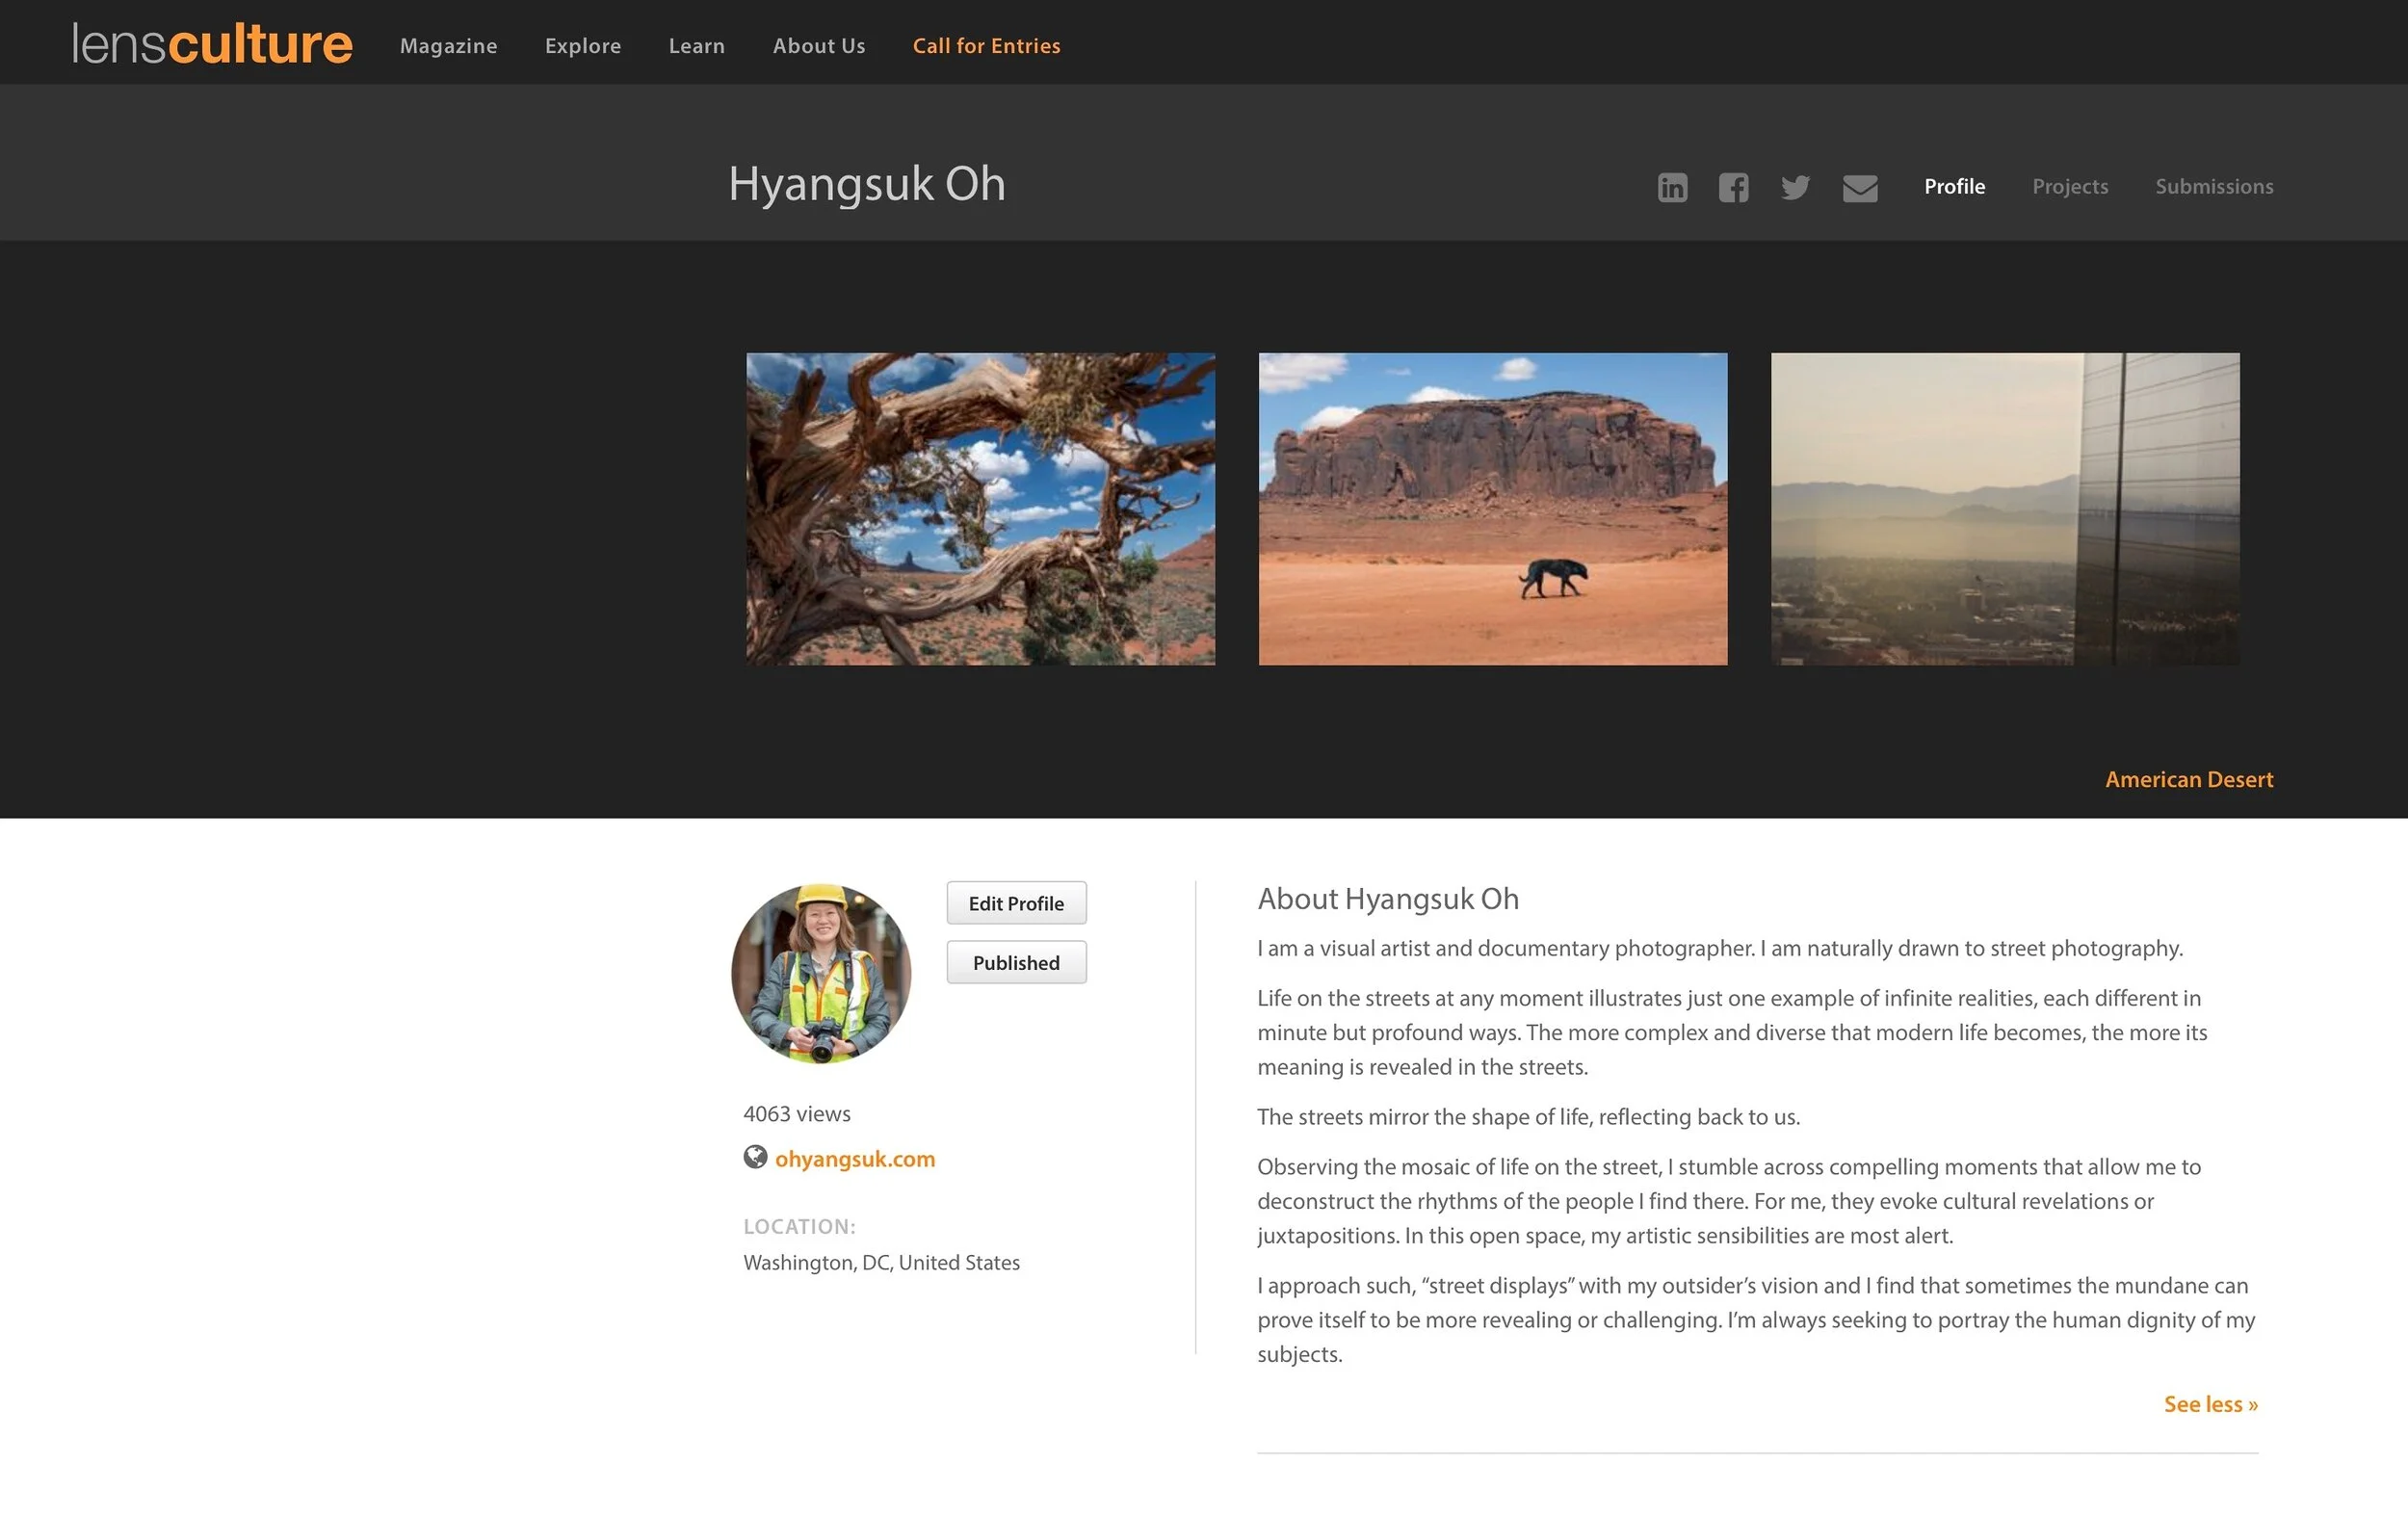Open the black dog desert photo

tap(1492, 508)
